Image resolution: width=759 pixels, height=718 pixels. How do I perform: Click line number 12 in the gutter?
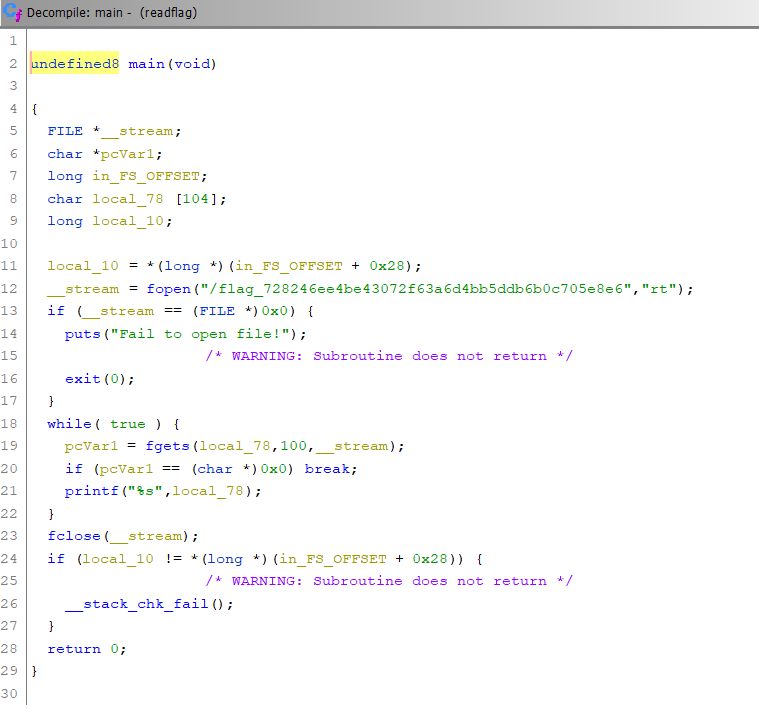pos(12,289)
